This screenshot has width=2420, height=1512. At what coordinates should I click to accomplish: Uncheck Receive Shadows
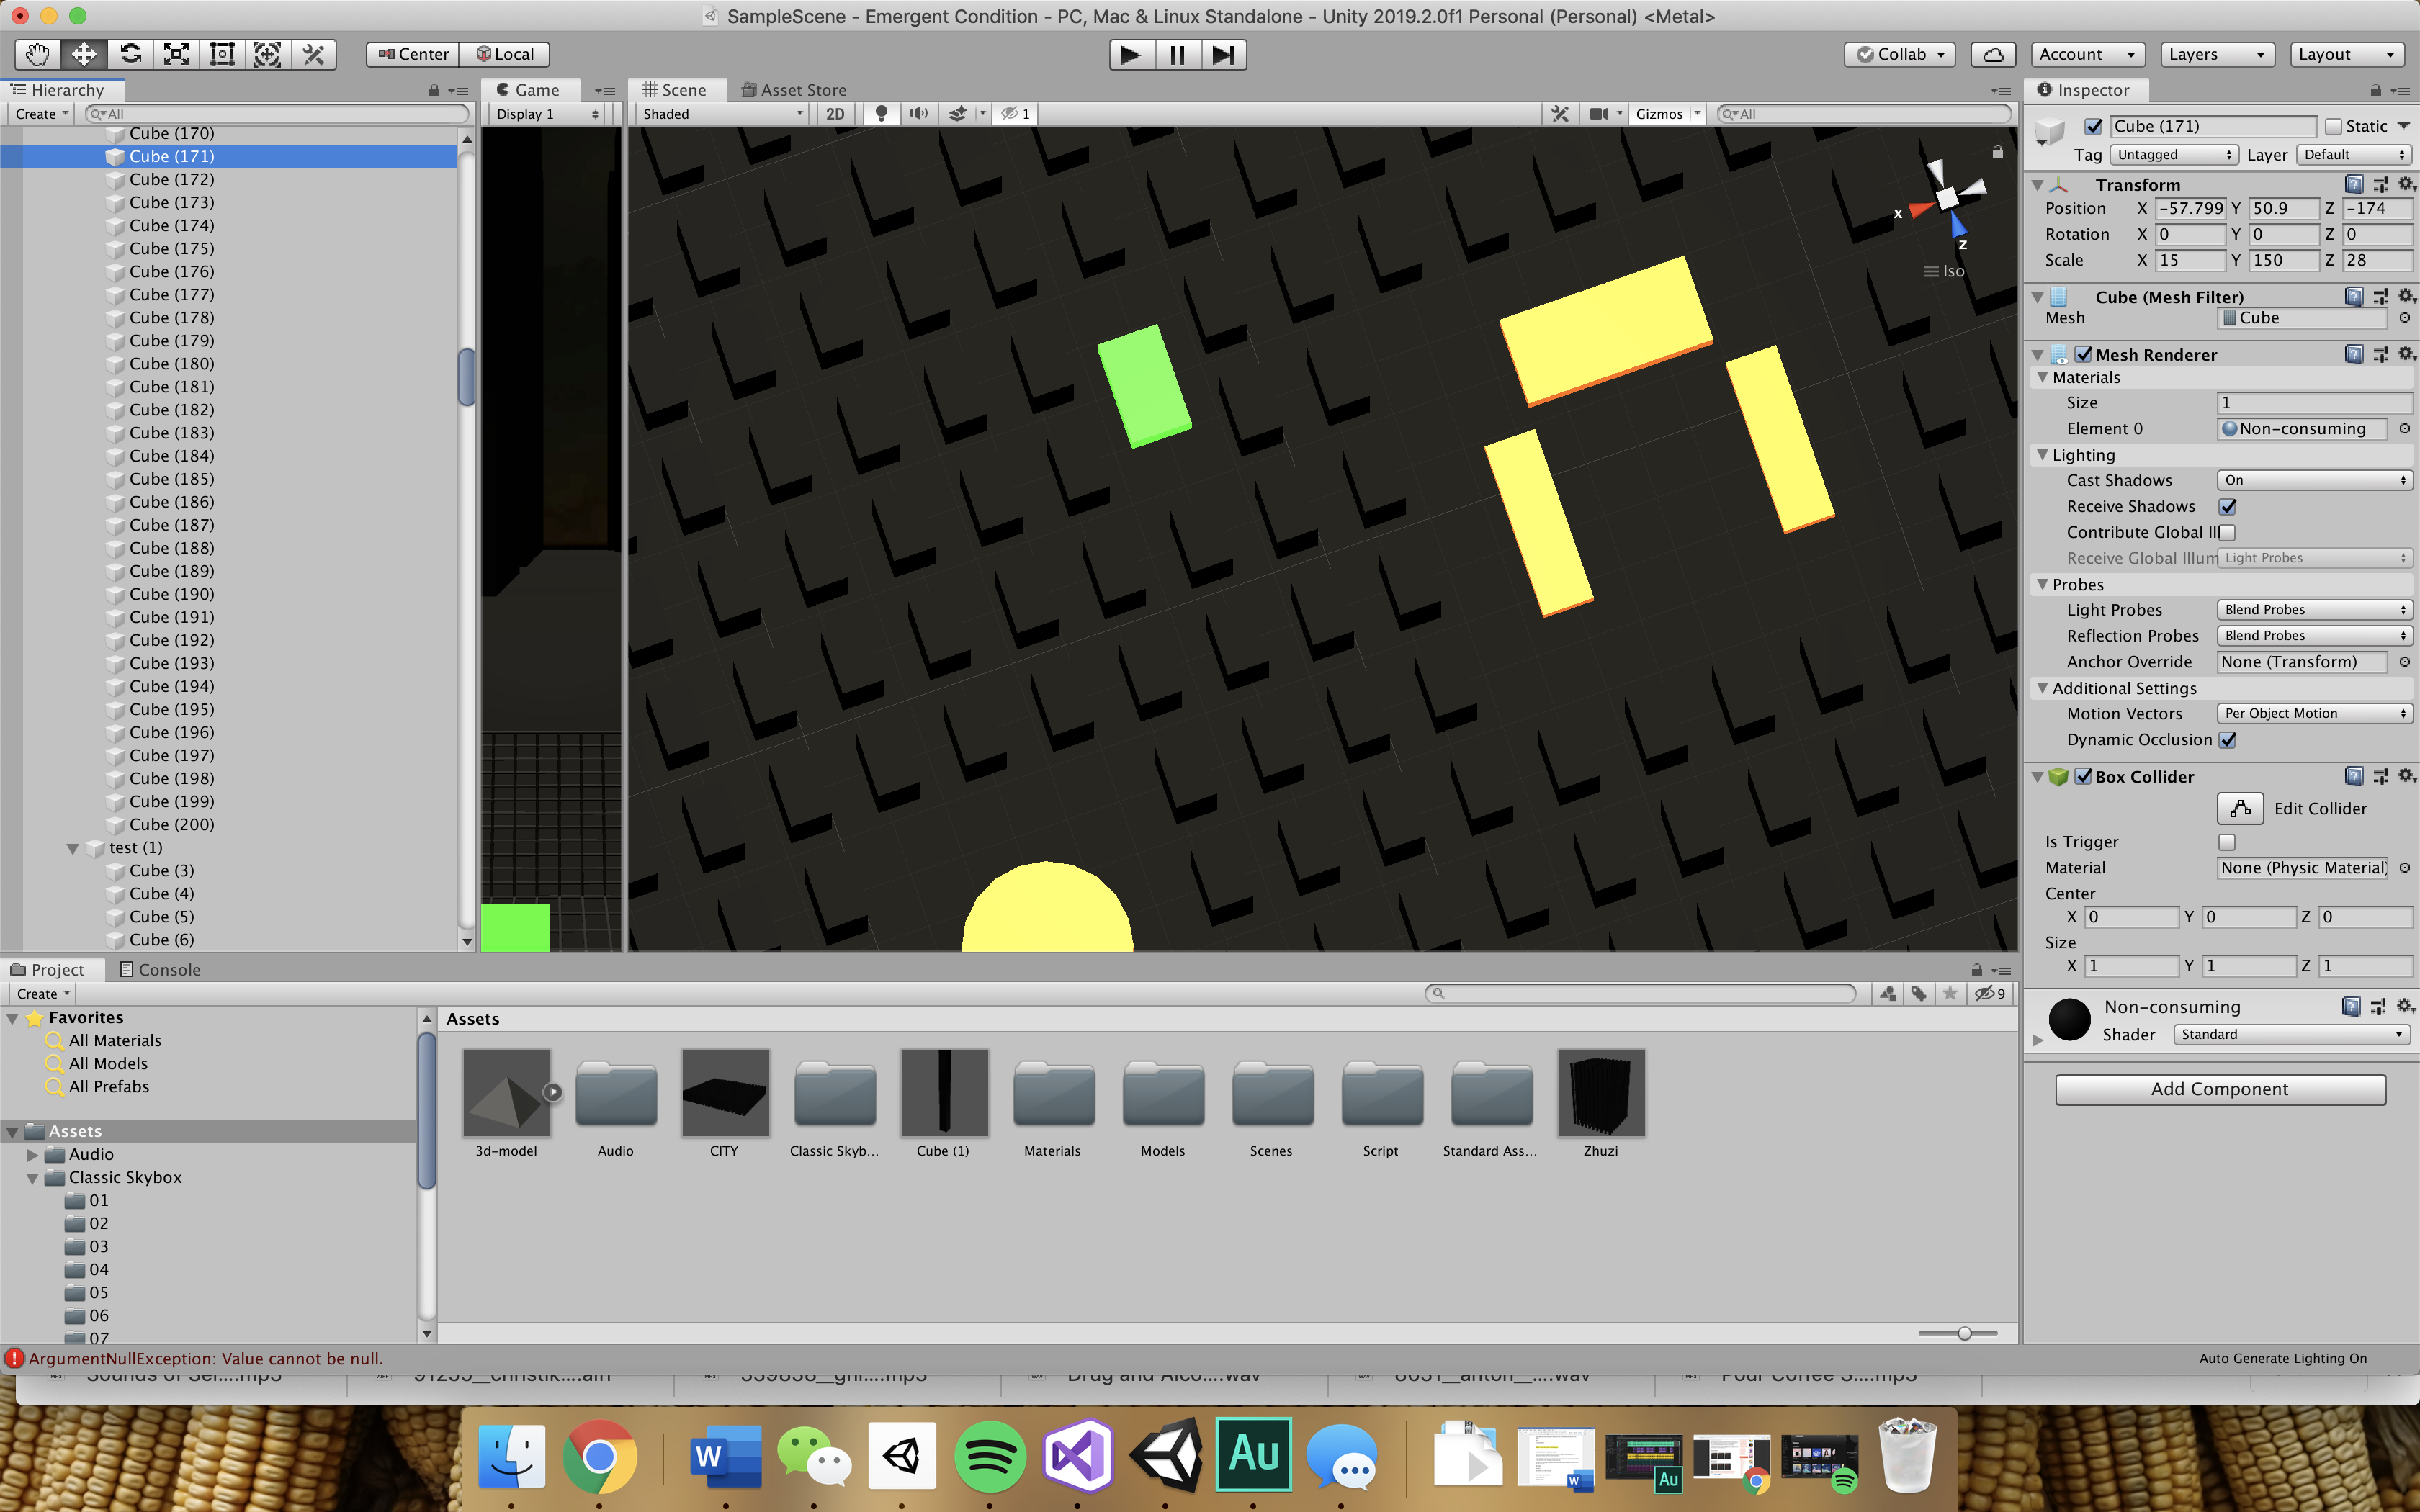[x=2228, y=507]
